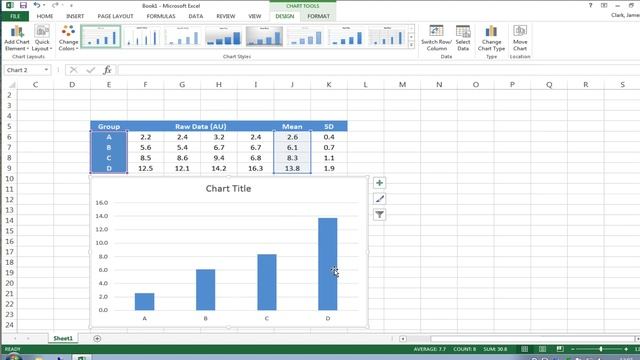Open Select Data dialog
The image size is (640, 360).
pyautogui.click(x=463, y=38)
